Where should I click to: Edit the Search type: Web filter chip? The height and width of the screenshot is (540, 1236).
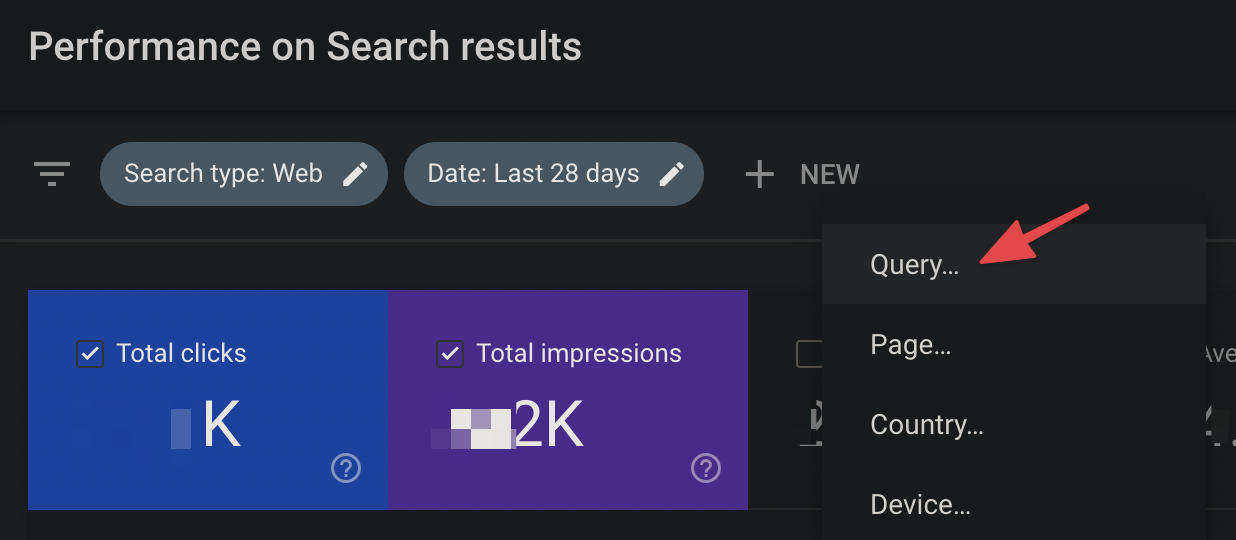pos(243,174)
